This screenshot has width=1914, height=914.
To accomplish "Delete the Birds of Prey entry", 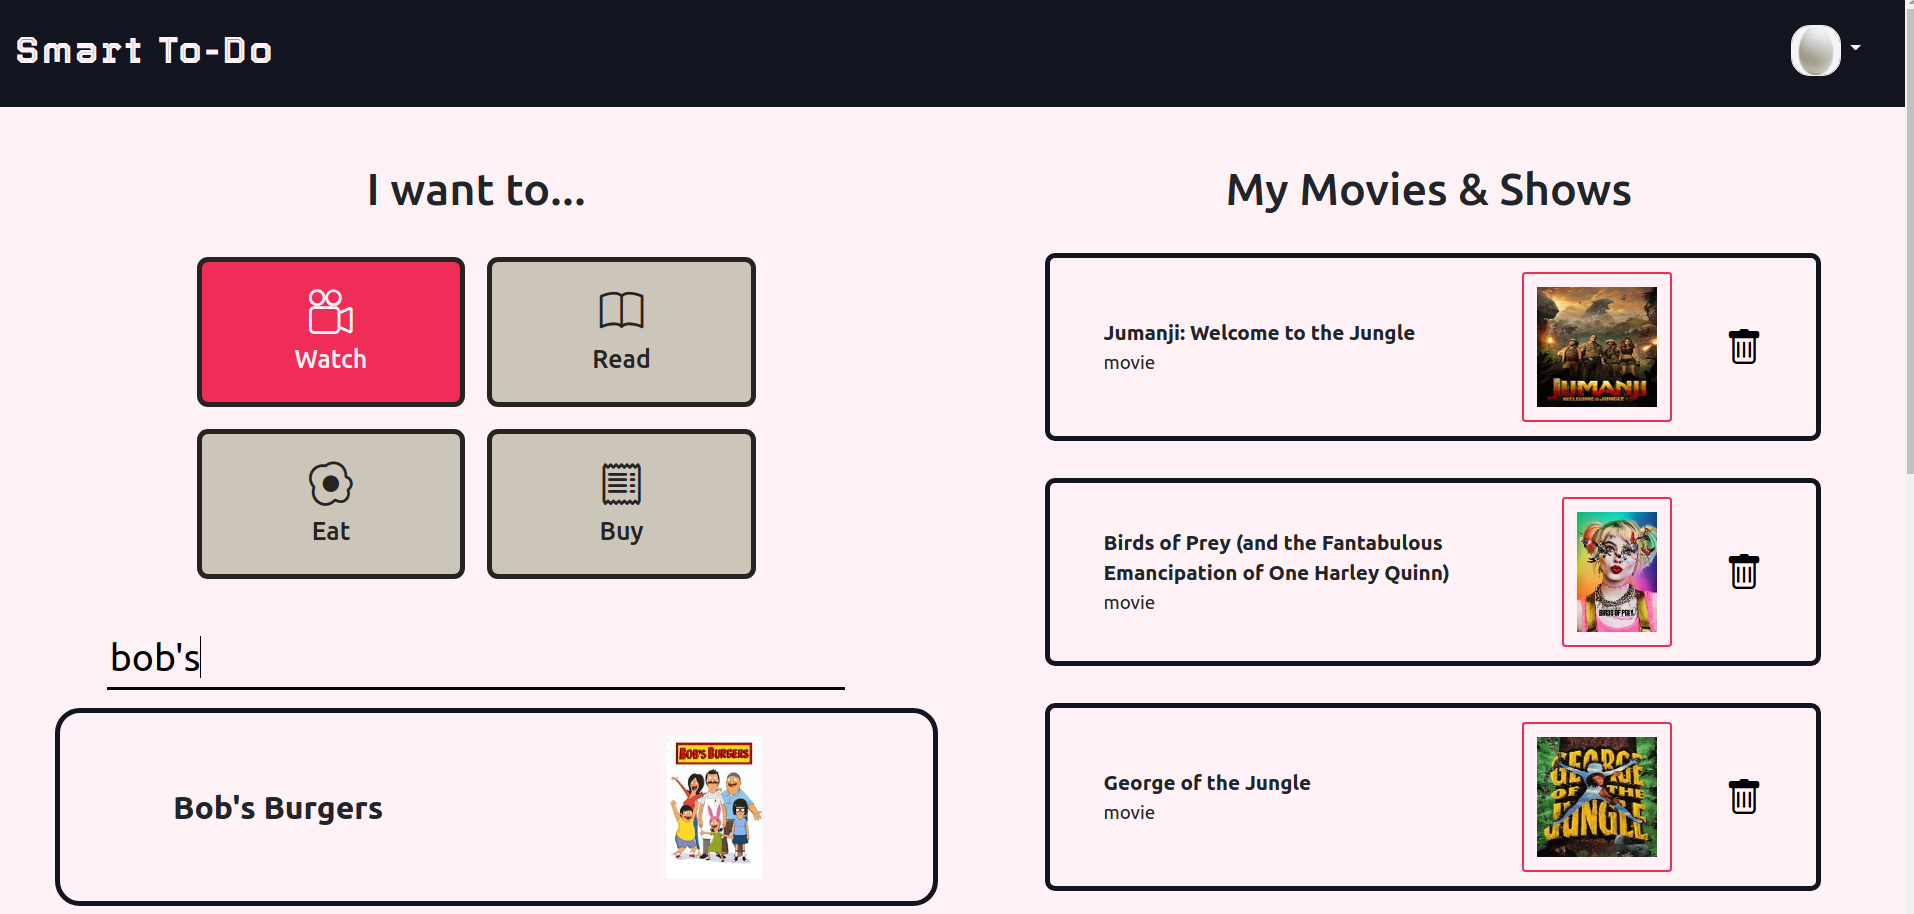I will (x=1744, y=572).
